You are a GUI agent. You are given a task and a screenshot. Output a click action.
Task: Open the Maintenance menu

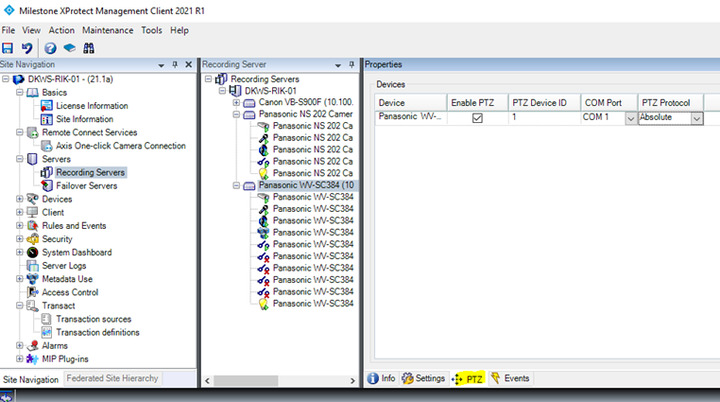click(107, 31)
